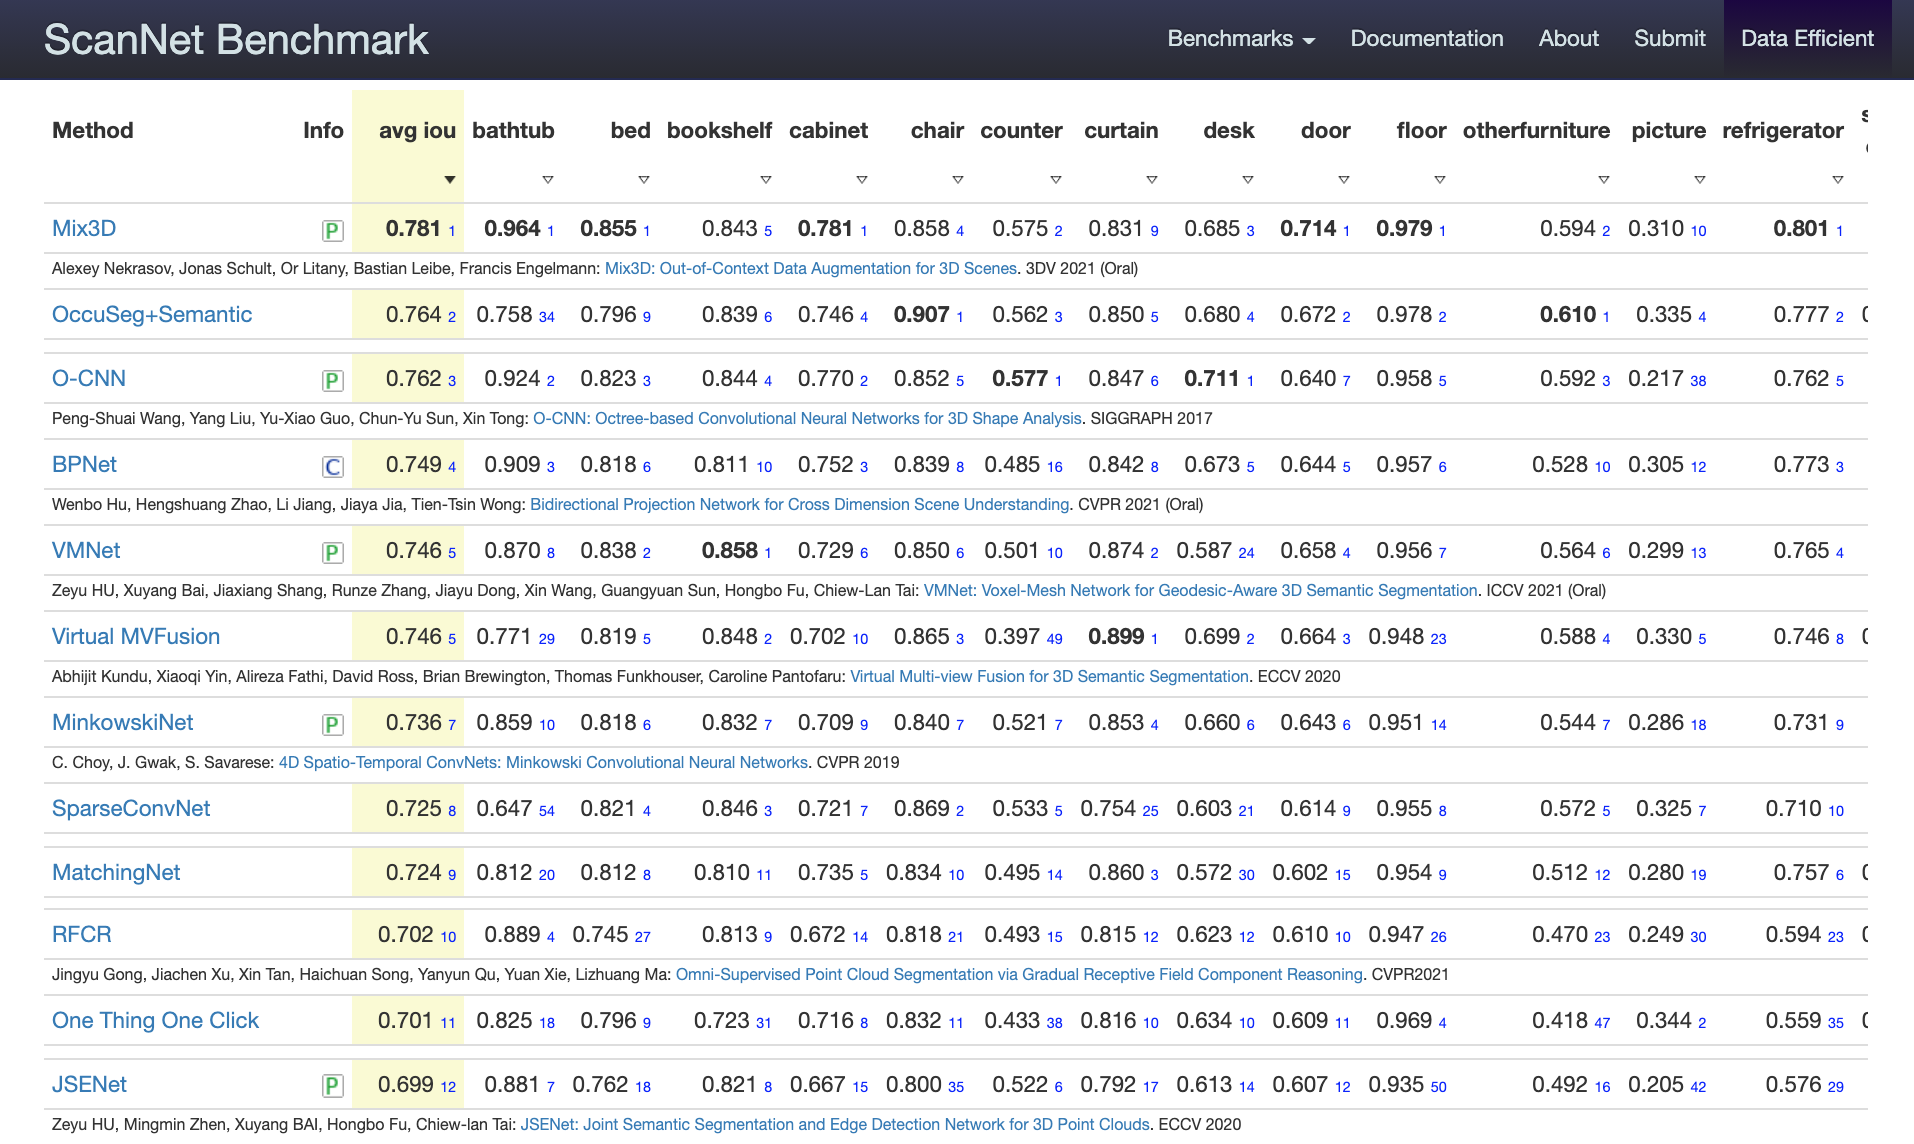Open the JSENet Joint Semantic Segmentation paper
The image size is (1914, 1144).
coord(835,1124)
